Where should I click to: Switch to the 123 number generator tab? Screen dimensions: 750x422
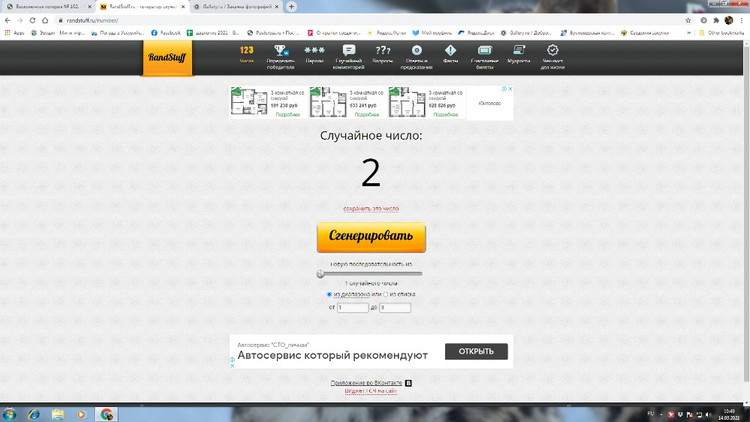click(x=246, y=54)
